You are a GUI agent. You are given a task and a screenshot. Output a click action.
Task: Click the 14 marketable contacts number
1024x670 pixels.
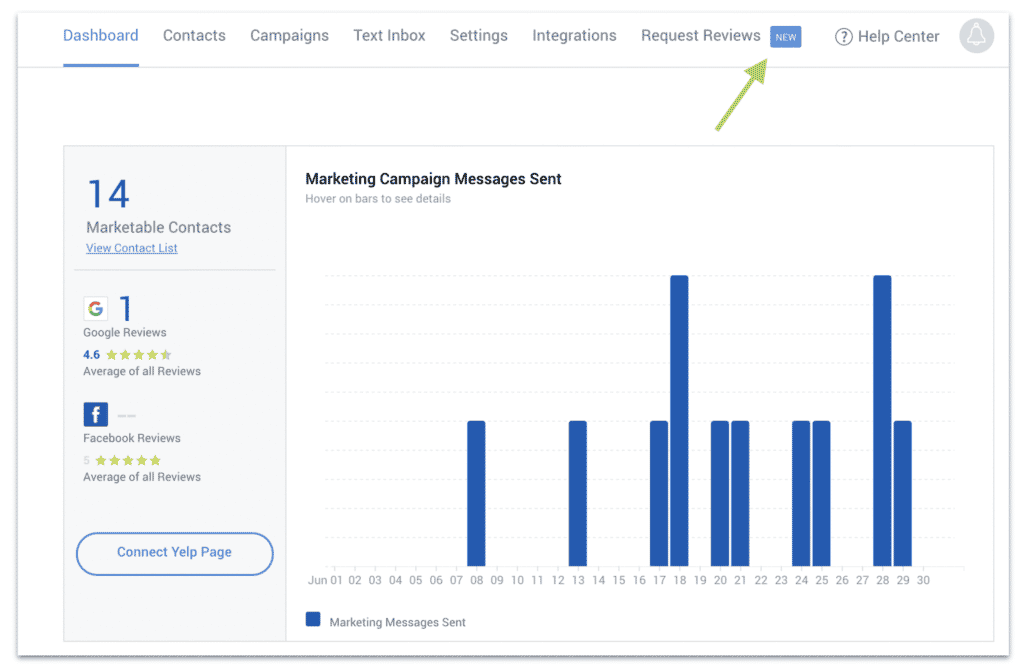(x=108, y=193)
